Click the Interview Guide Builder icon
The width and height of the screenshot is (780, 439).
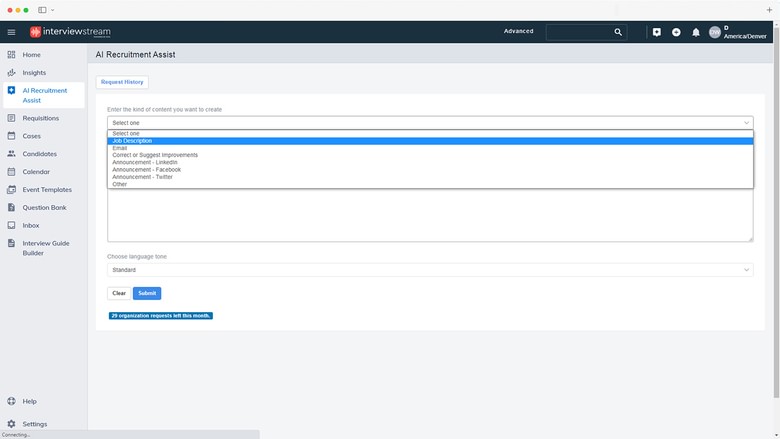tap(11, 243)
